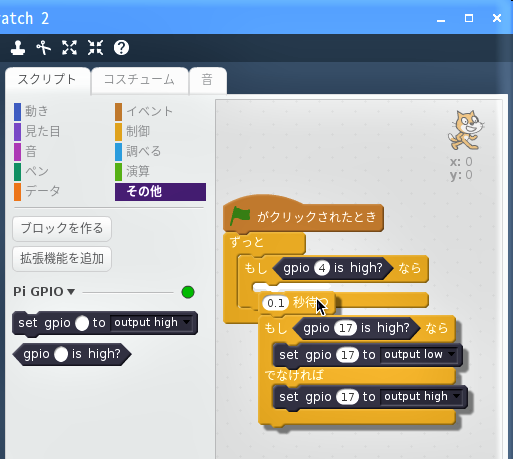The width and height of the screenshot is (513, 459).
Task: Click gpio number field in palette set block
Action: [82, 323]
